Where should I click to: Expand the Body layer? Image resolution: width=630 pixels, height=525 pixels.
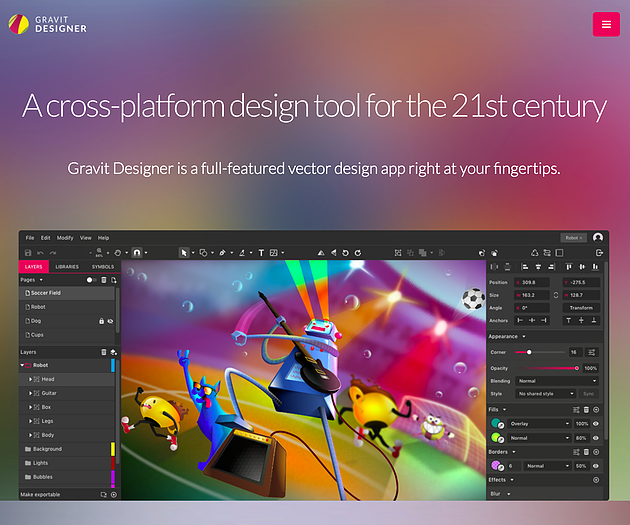tap(30, 435)
